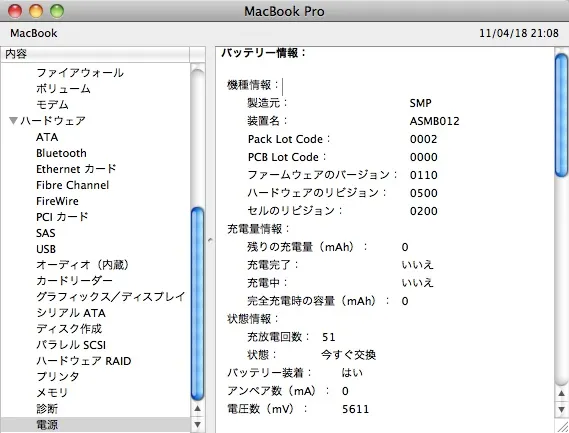The height and width of the screenshot is (433, 569).
Task: Select 診断 in the sidebar
Action: coord(47,408)
